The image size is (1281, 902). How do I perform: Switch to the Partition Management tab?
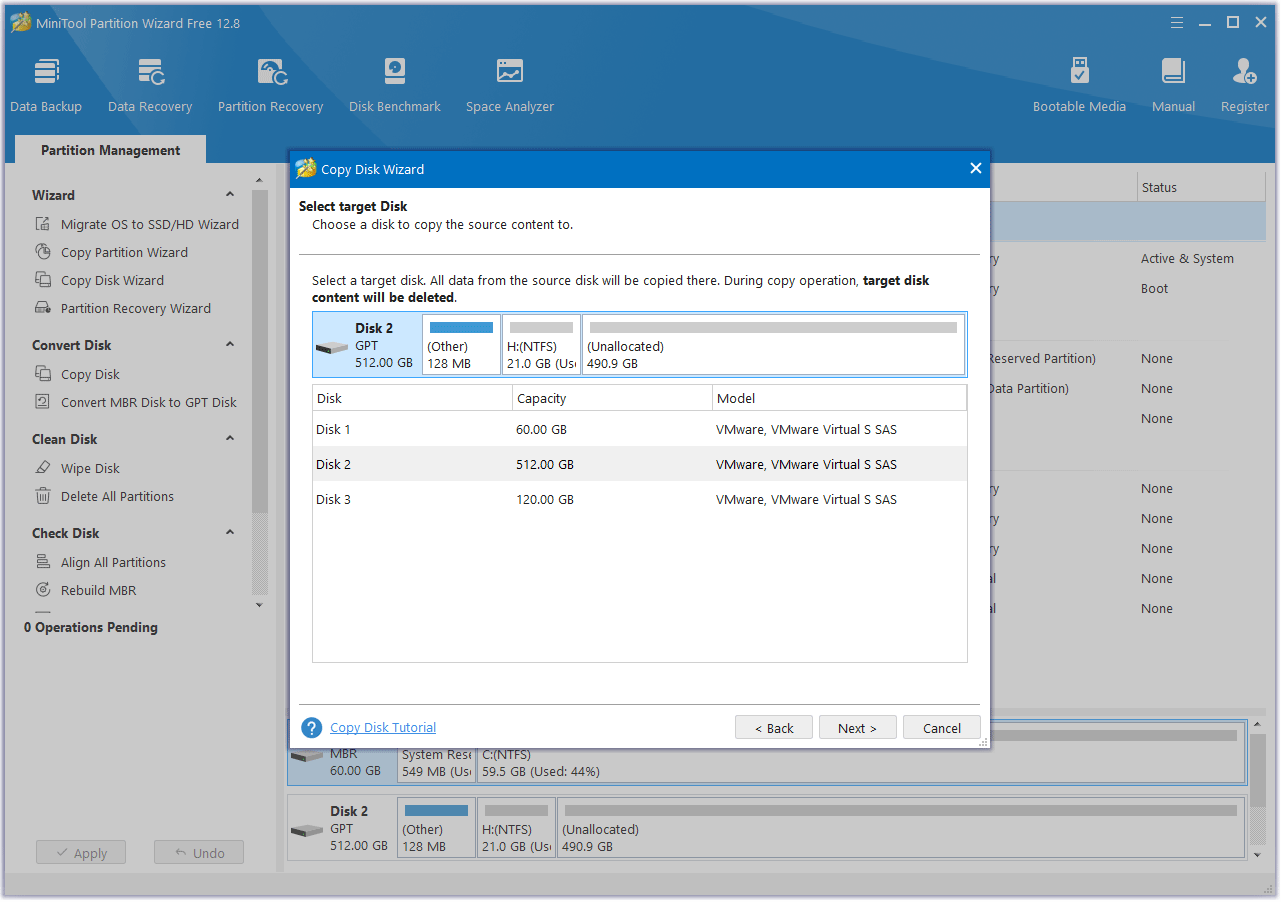pos(111,150)
